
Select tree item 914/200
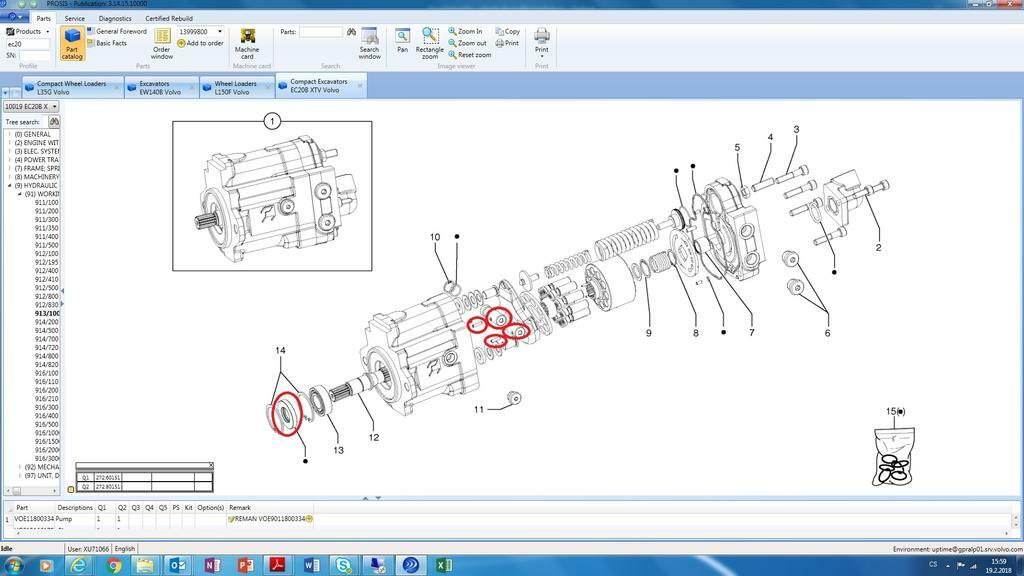pos(46,322)
